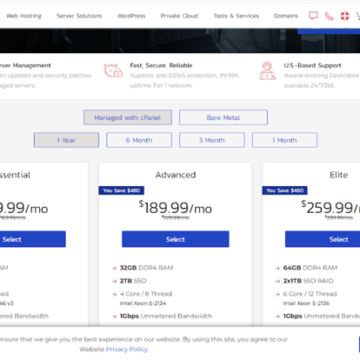This screenshot has height=360, width=360.
Task: Open the live chat icon
Action: [x=313, y=16]
